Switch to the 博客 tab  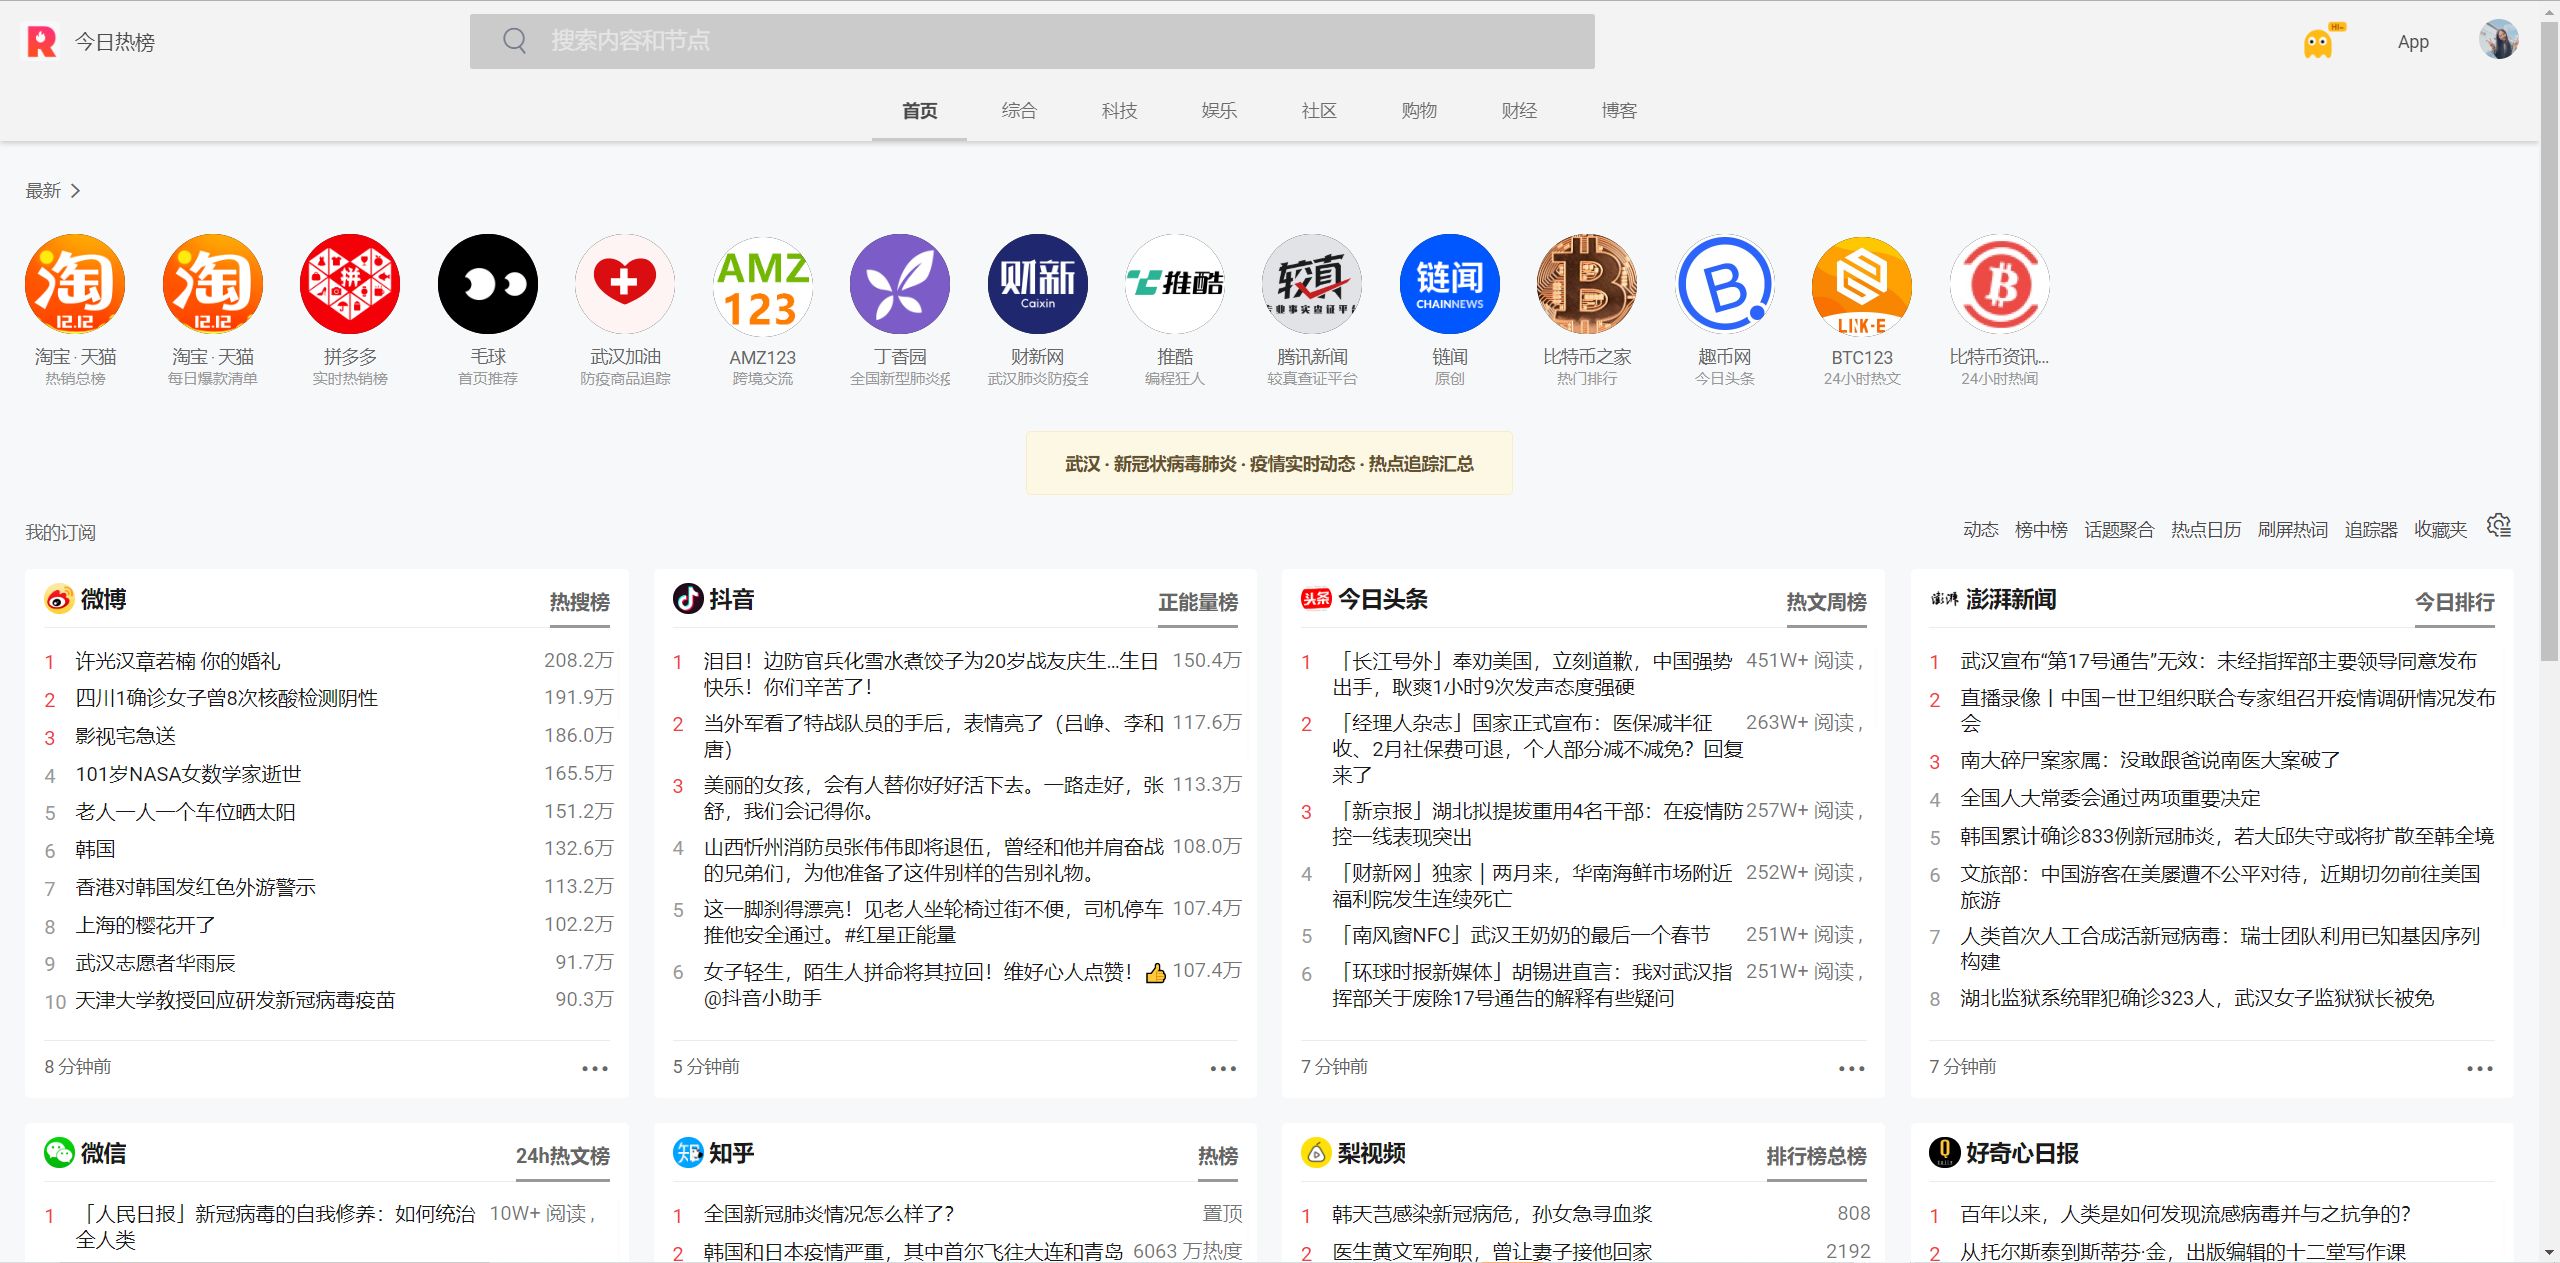click(x=1619, y=111)
